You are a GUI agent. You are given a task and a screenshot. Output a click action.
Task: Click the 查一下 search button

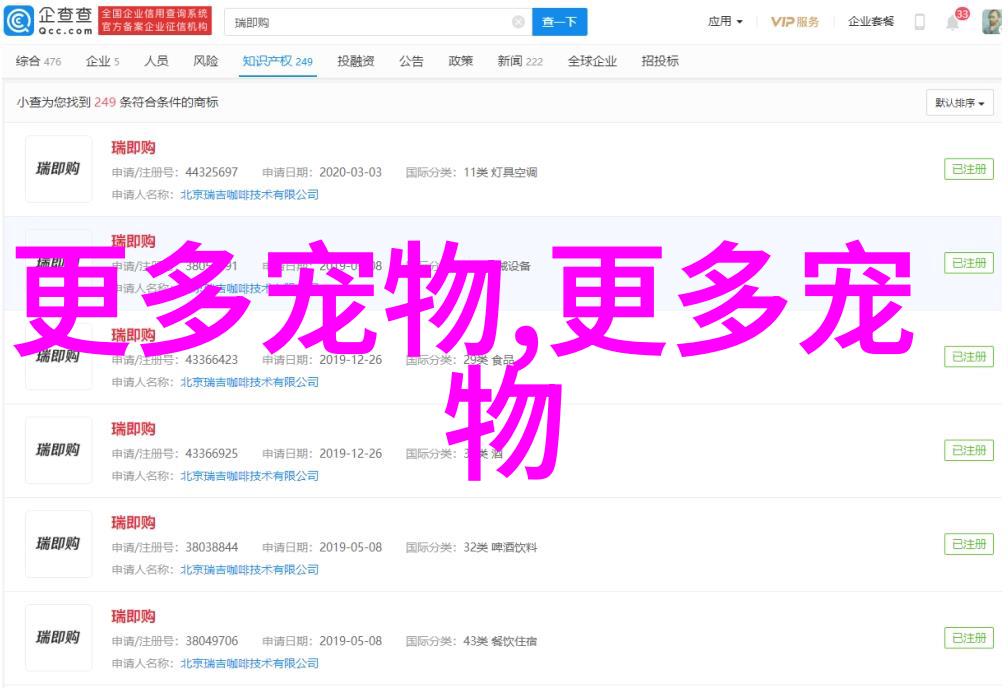point(559,23)
